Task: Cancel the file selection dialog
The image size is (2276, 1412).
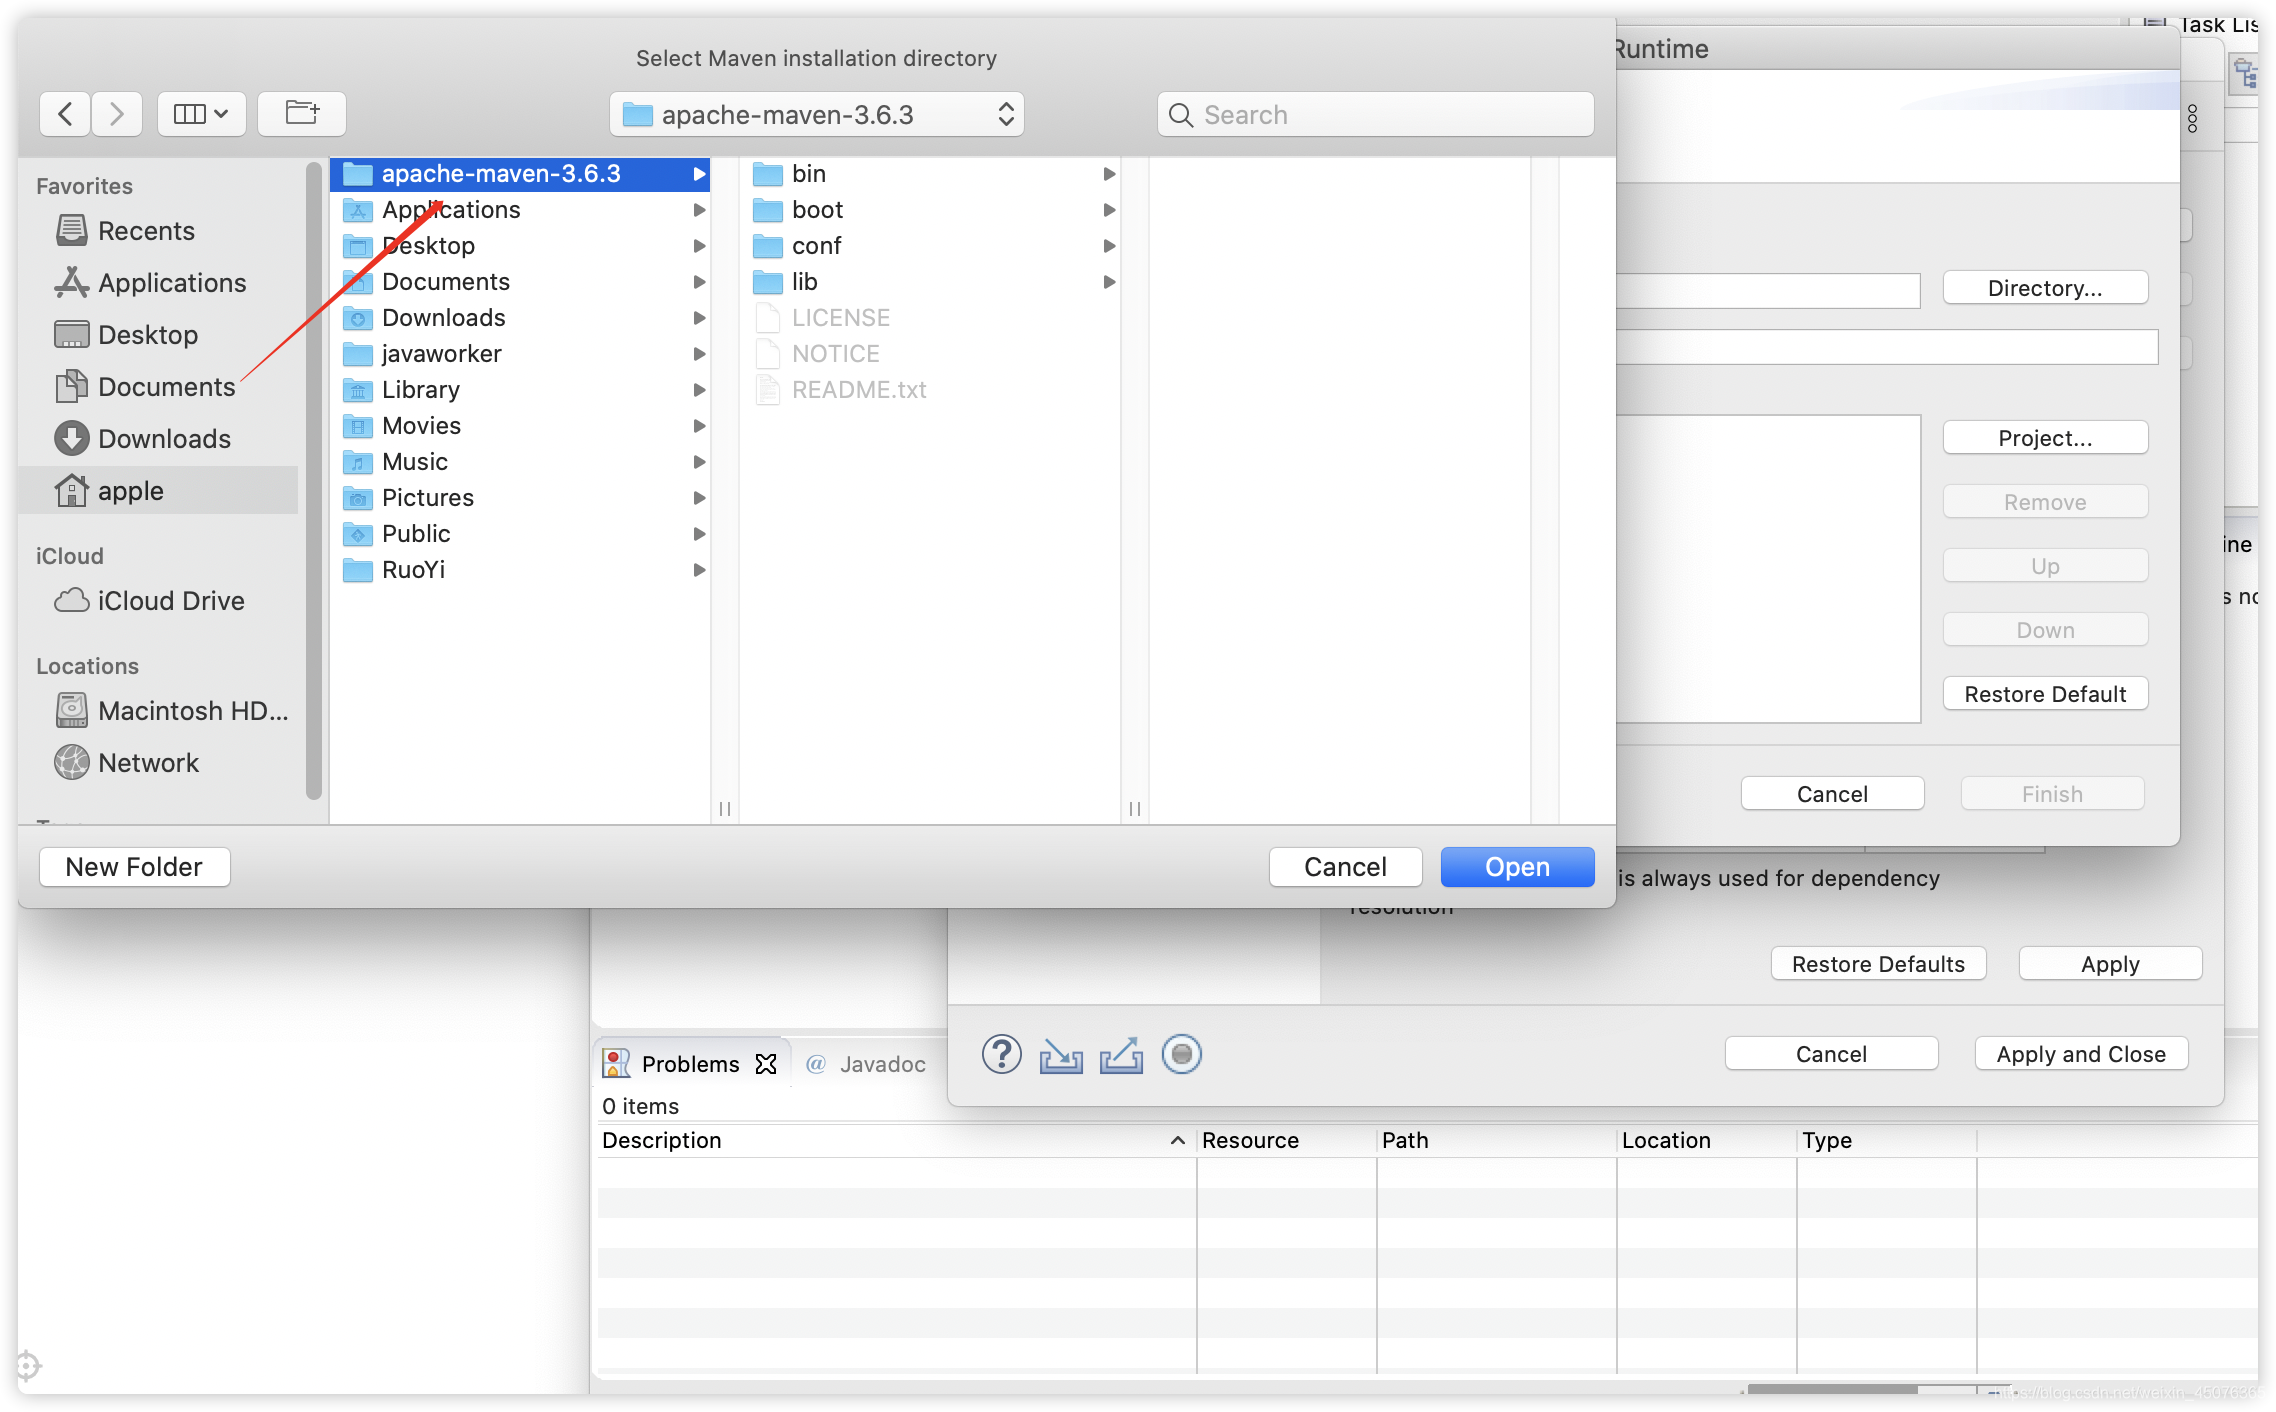Action: (1345, 867)
